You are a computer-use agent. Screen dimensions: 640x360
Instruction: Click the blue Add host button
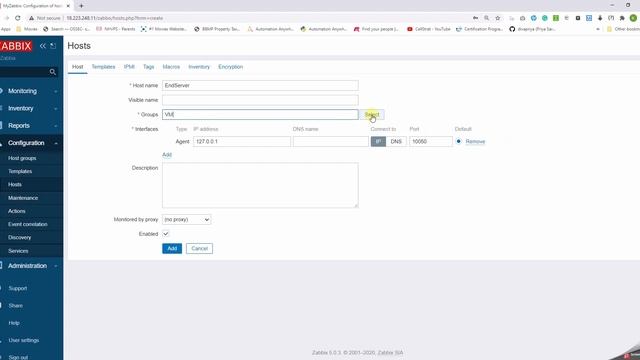pyautogui.click(x=172, y=249)
